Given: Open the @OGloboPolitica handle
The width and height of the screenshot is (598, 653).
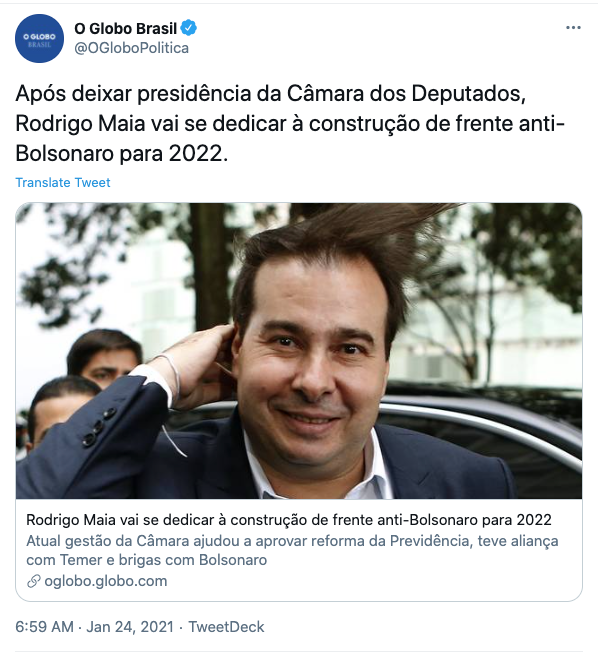Looking at the screenshot, I should [x=131, y=48].
